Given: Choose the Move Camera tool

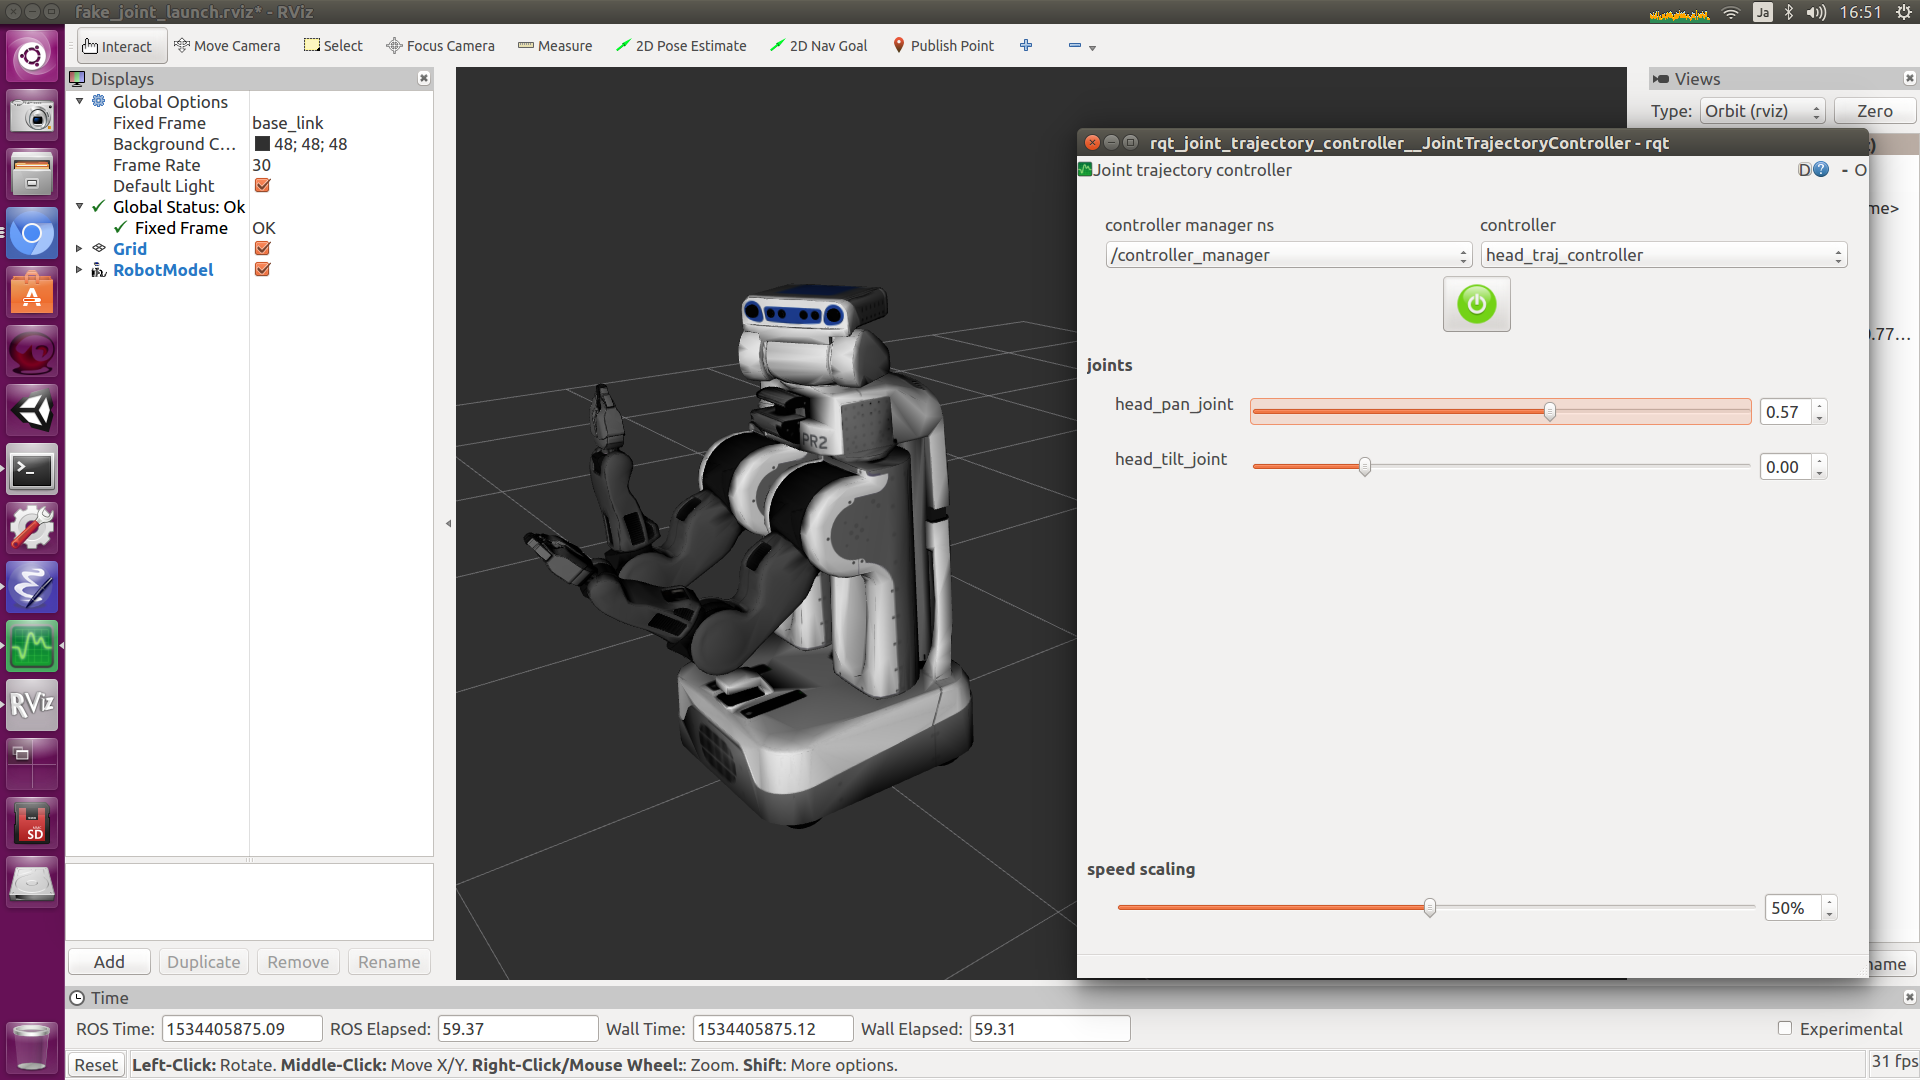Looking at the screenshot, I should coord(227,46).
